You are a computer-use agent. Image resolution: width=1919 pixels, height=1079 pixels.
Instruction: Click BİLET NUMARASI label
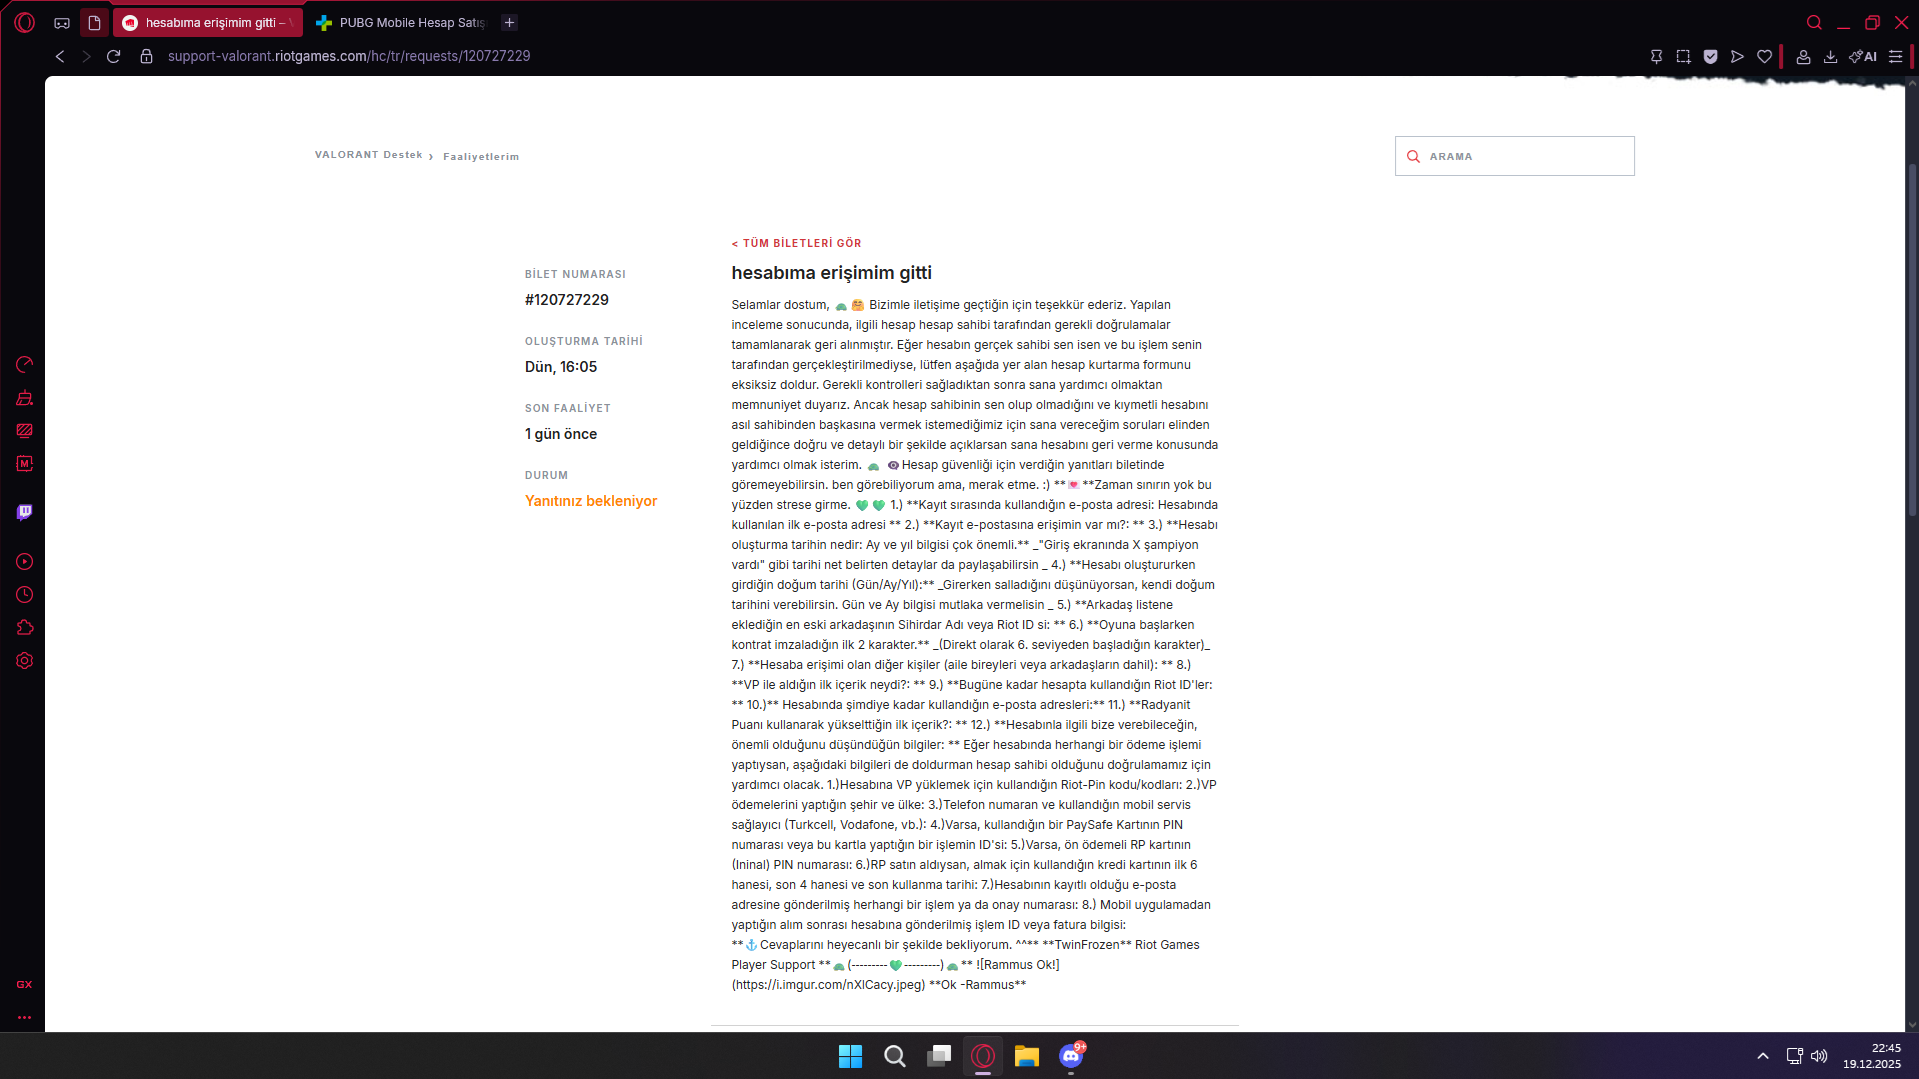pos(575,274)
